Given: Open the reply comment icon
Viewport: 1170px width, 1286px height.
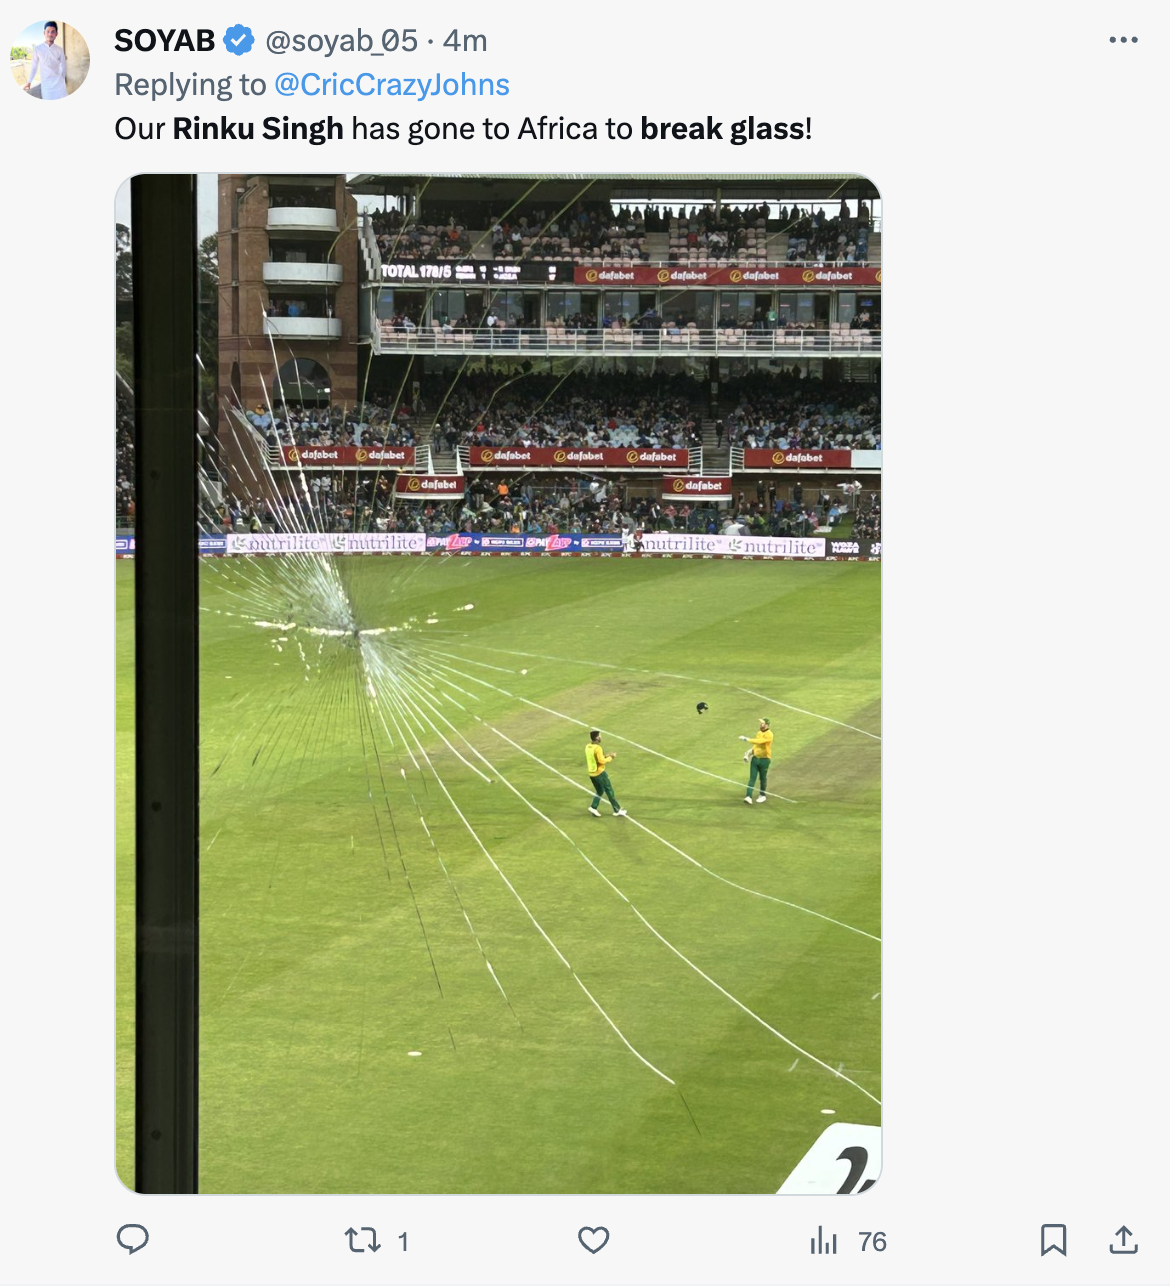Looking at the screenshot, I should pyautogui.click(x=133, y=1240).
